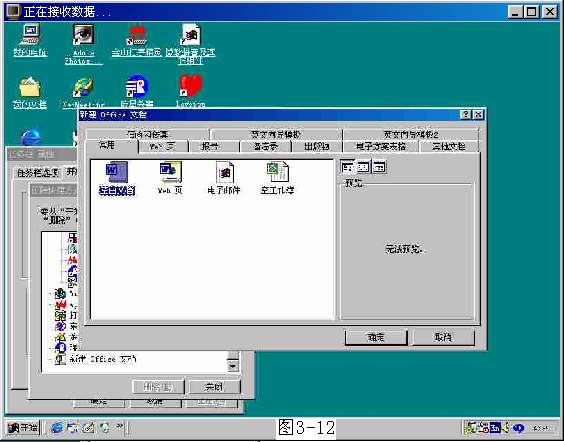564x442 pixels.
Task: Switch template list to list view
Action: coord(363,167)
